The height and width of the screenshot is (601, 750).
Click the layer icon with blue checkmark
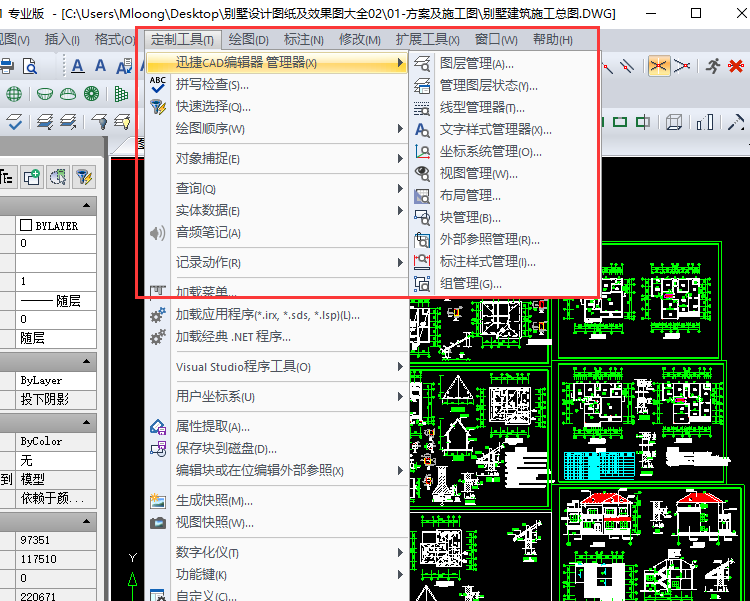(14, 122)
